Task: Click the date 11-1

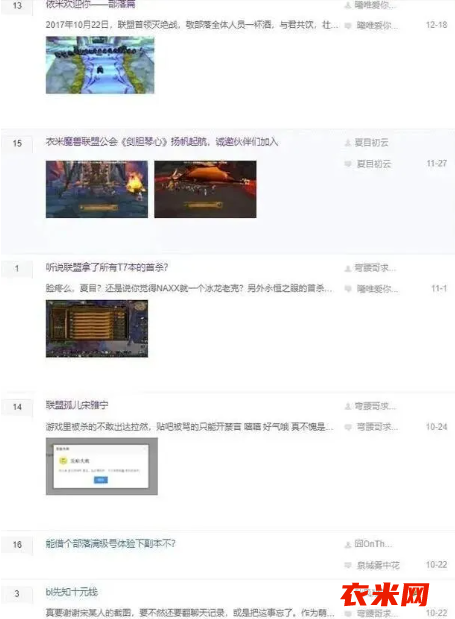Action: click(x=439, y=288)
